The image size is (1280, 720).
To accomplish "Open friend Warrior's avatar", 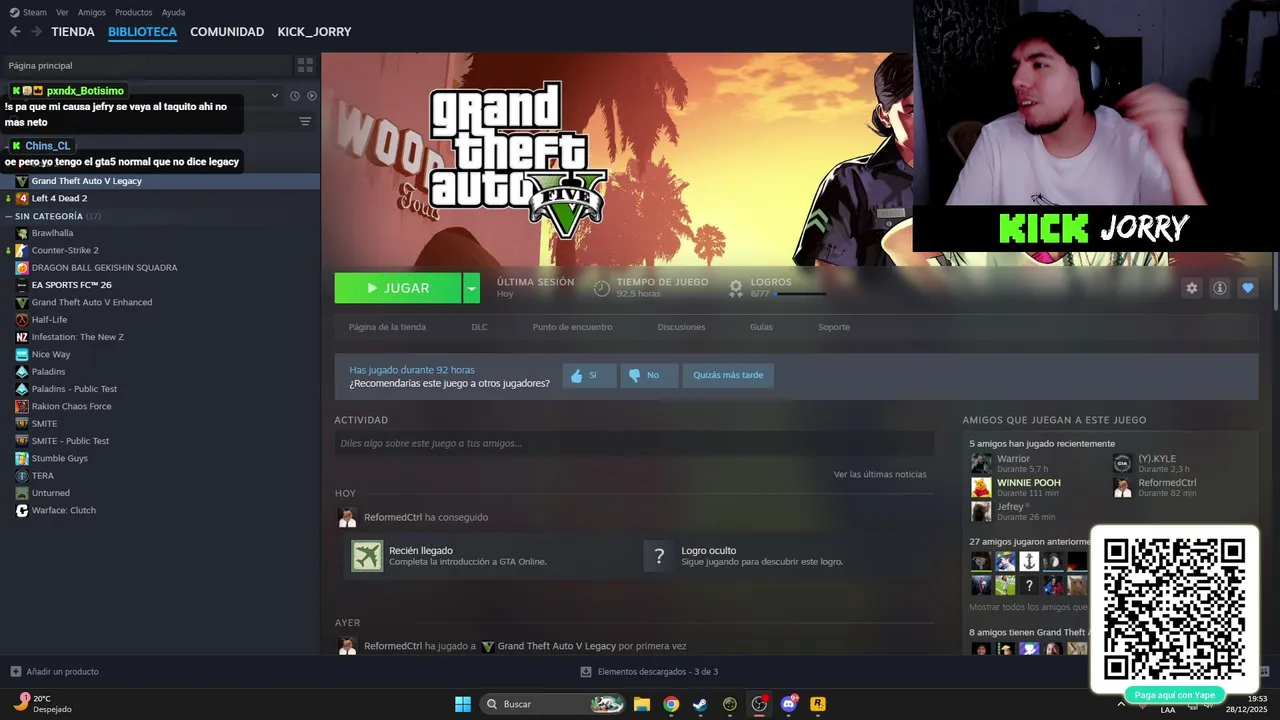I will (x=981, y=463).
